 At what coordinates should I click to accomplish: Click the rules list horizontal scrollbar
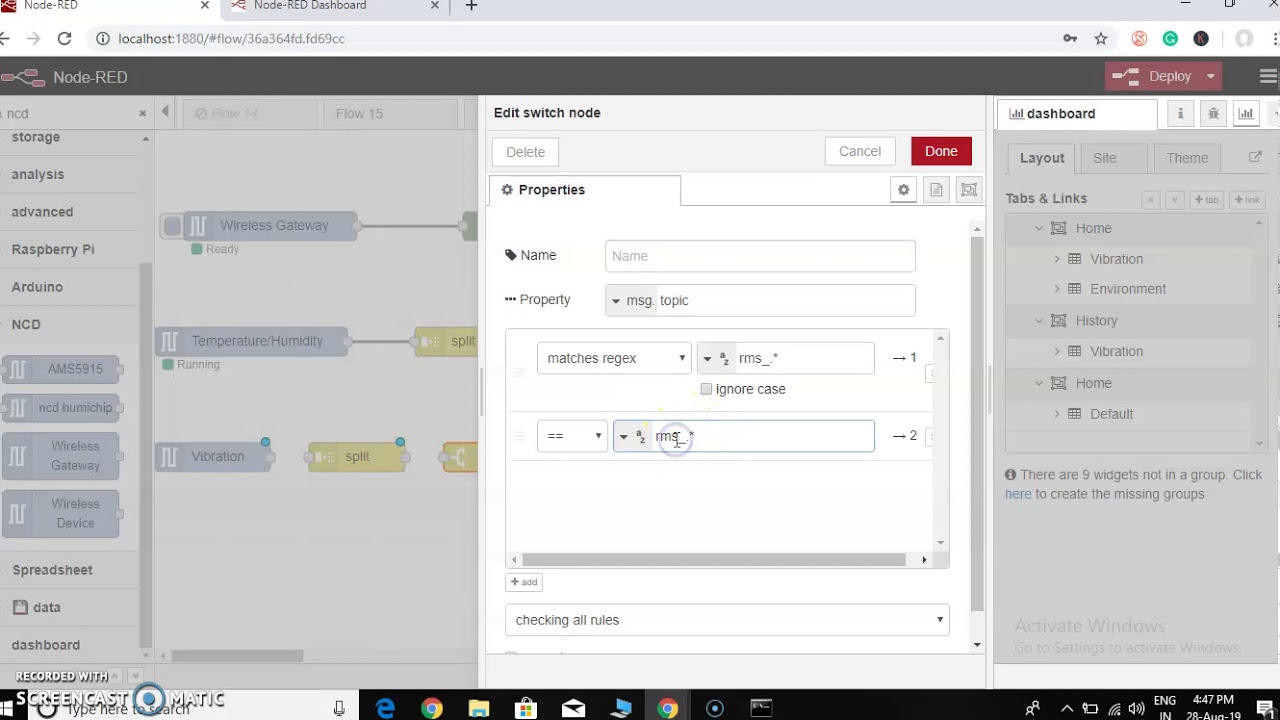click(x=713, y=560)
